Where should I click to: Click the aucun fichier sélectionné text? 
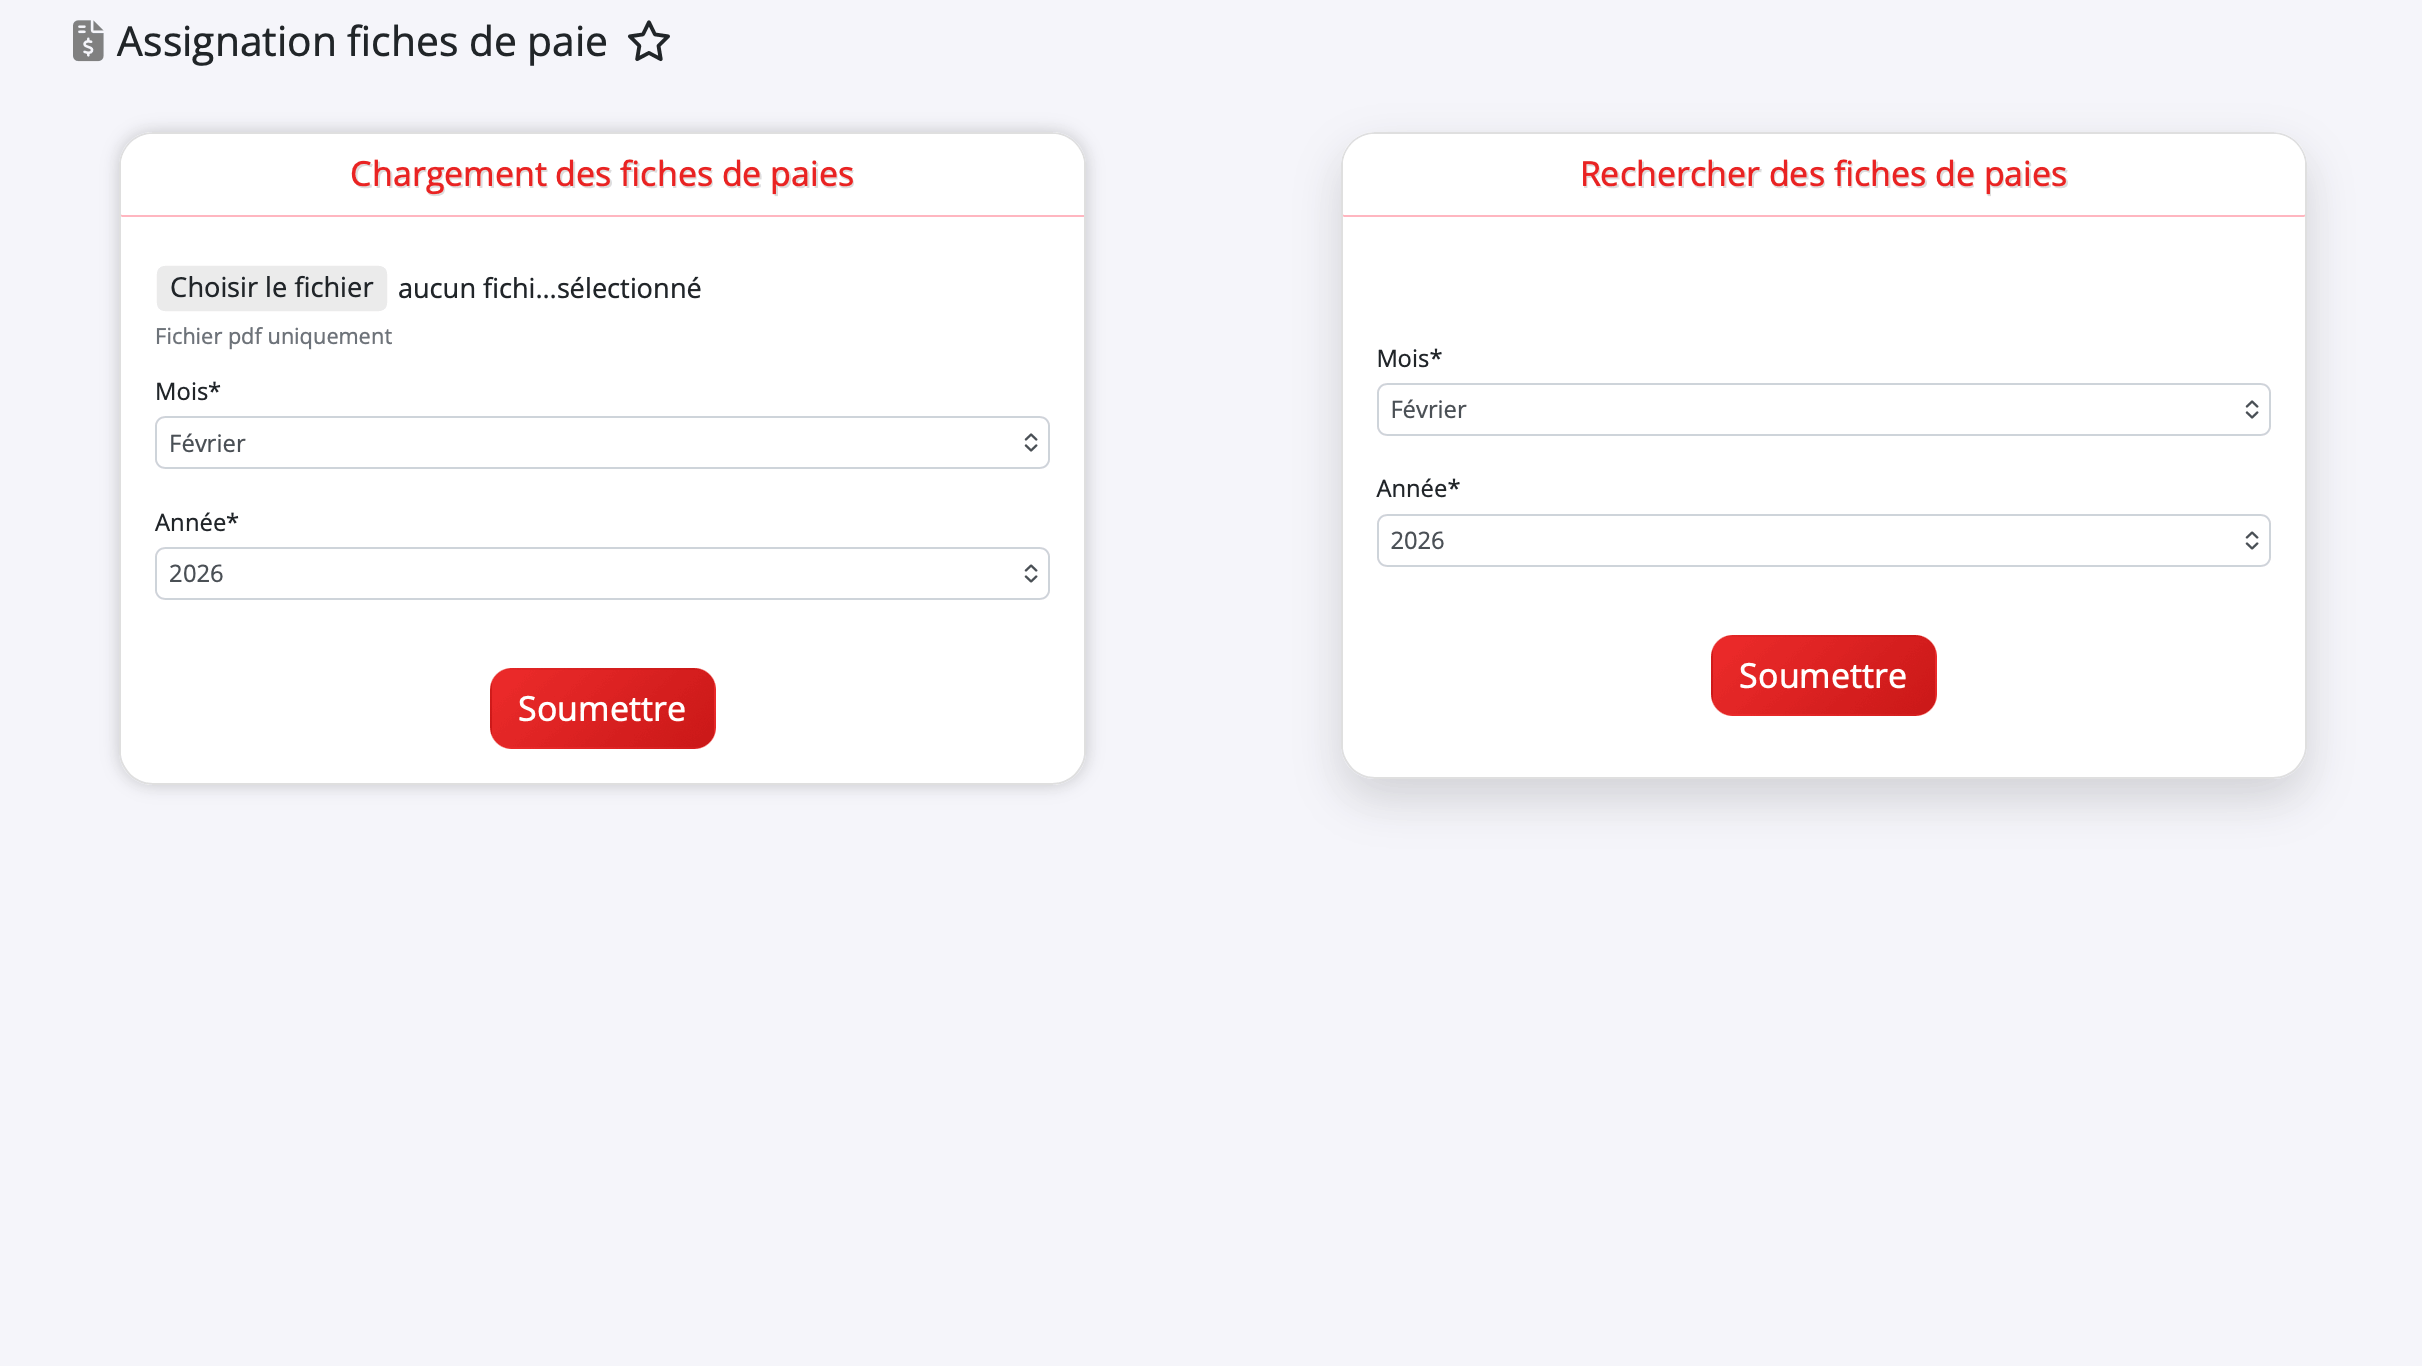(x=549, y=288)
